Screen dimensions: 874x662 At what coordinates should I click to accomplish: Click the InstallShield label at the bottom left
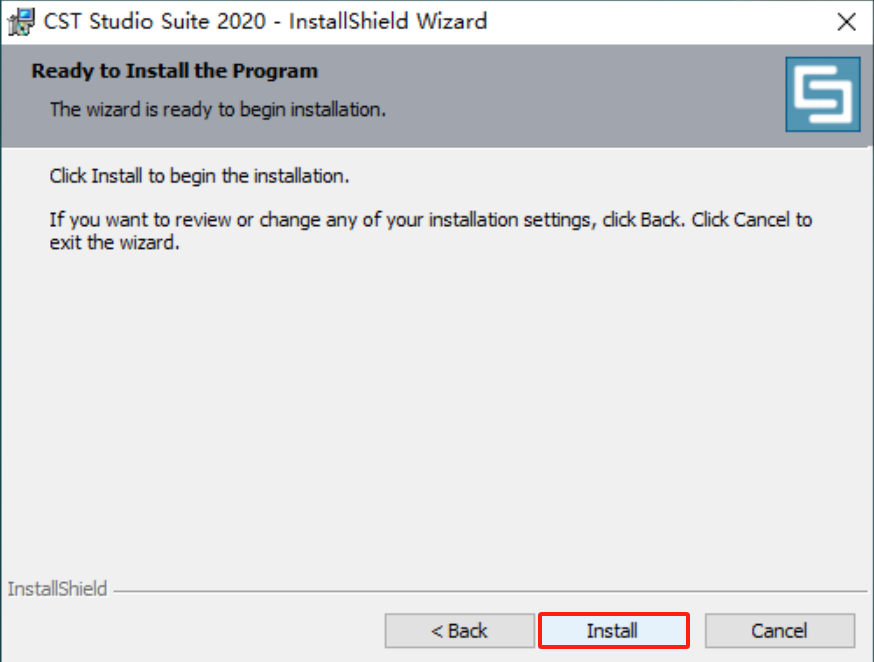57,589
